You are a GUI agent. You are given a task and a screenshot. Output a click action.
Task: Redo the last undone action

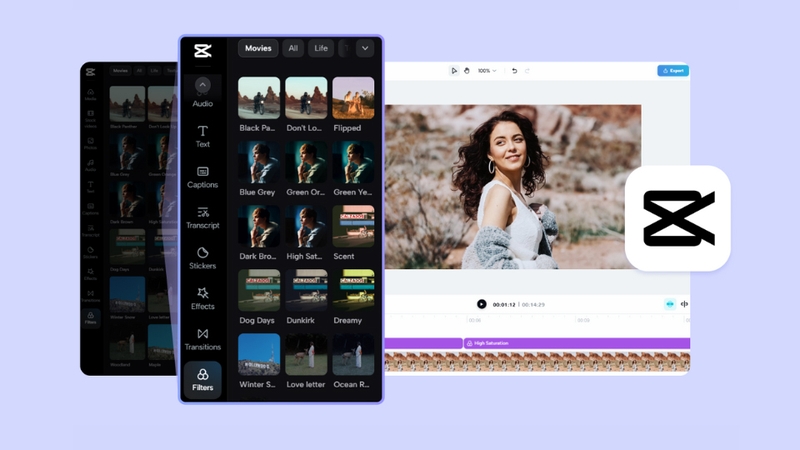click(527, 71)
